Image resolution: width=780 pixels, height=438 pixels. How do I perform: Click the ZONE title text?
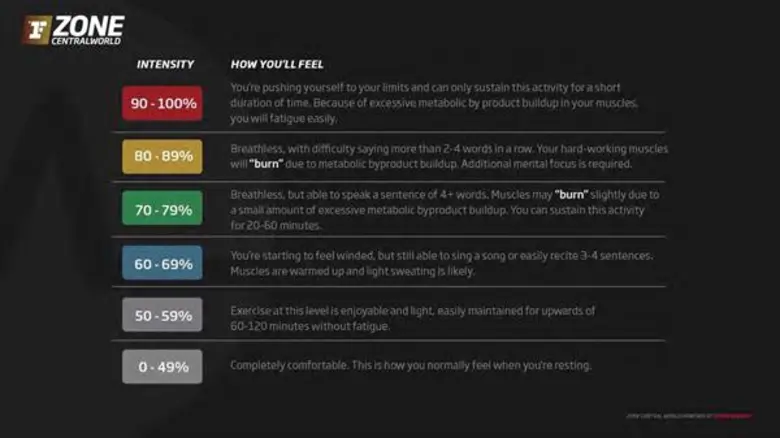point(90,24)
